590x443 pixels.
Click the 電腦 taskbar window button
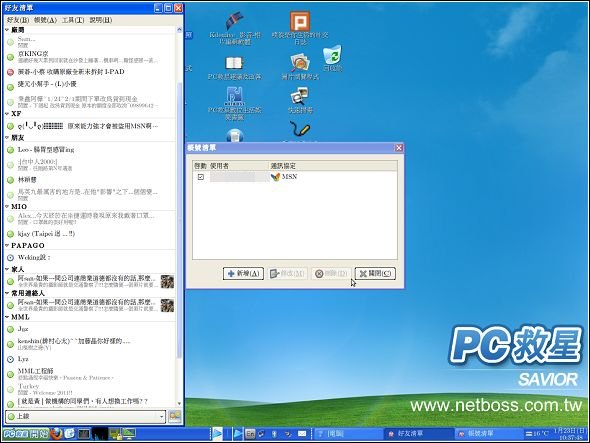[x=348, y=434]
